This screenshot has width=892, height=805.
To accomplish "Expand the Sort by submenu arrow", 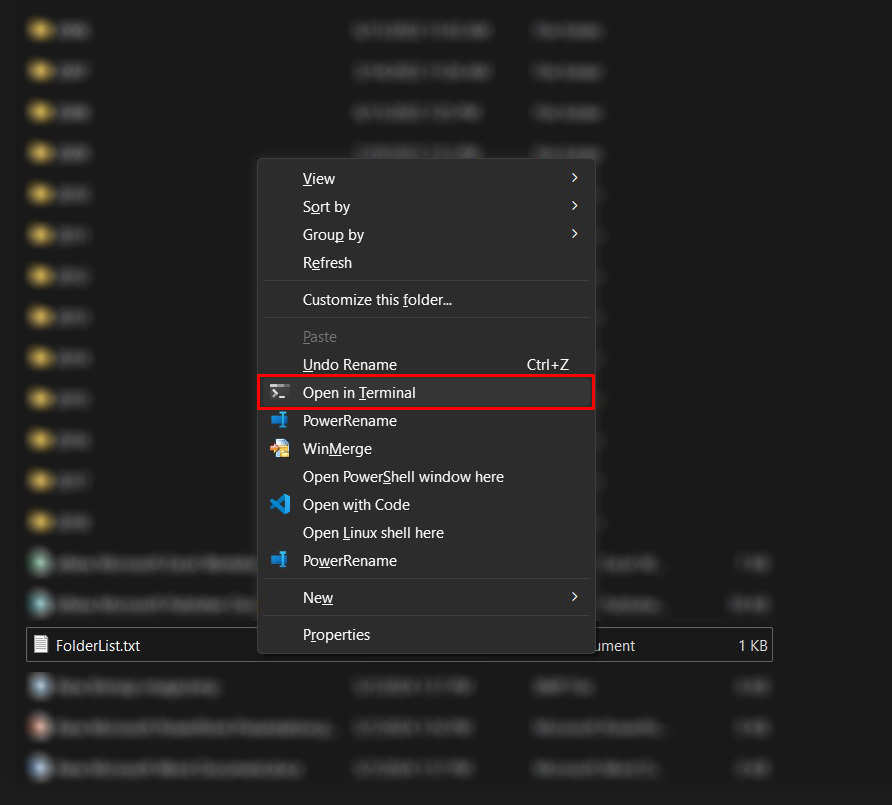I will [x=574, y=206].
